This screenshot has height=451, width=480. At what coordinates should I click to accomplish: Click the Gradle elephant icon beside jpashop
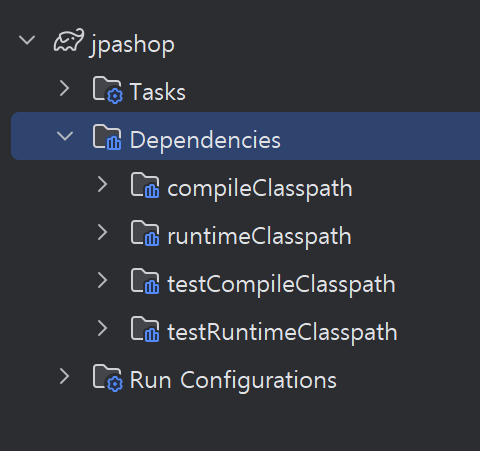click(x=69, y=40)
